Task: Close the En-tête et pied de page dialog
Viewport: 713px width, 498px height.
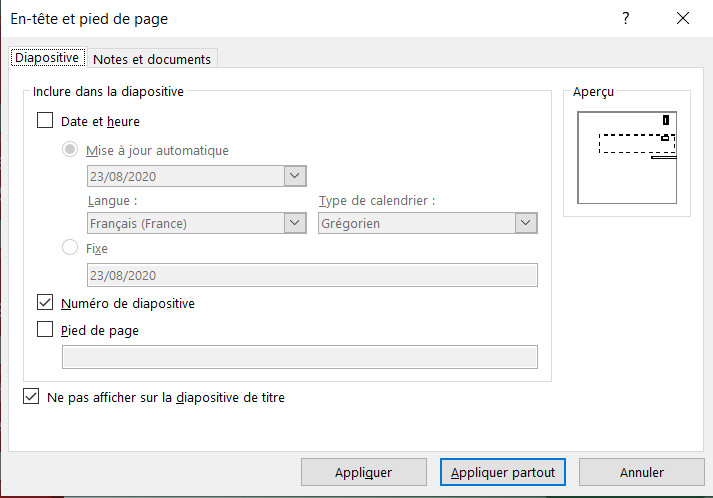Action: click(x=683, y=18)
